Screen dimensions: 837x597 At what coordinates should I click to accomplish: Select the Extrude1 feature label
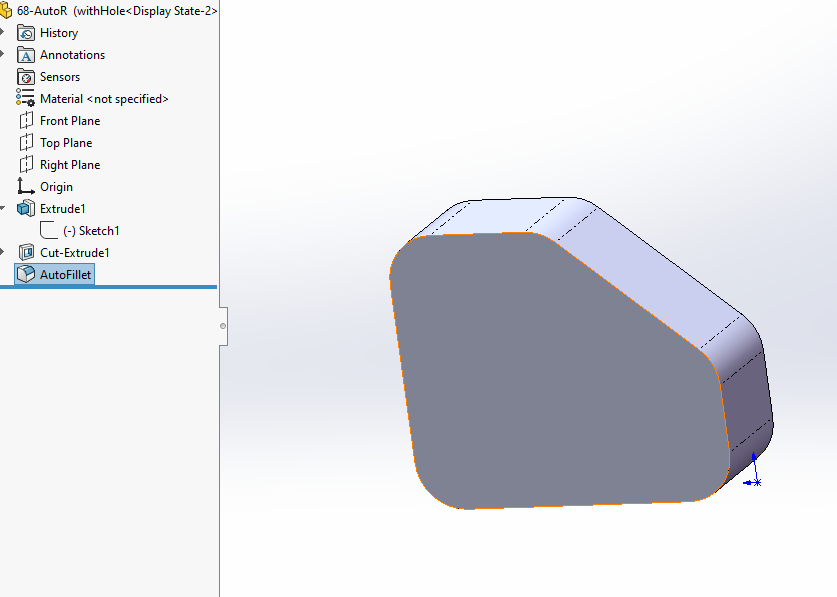point(62,209)
